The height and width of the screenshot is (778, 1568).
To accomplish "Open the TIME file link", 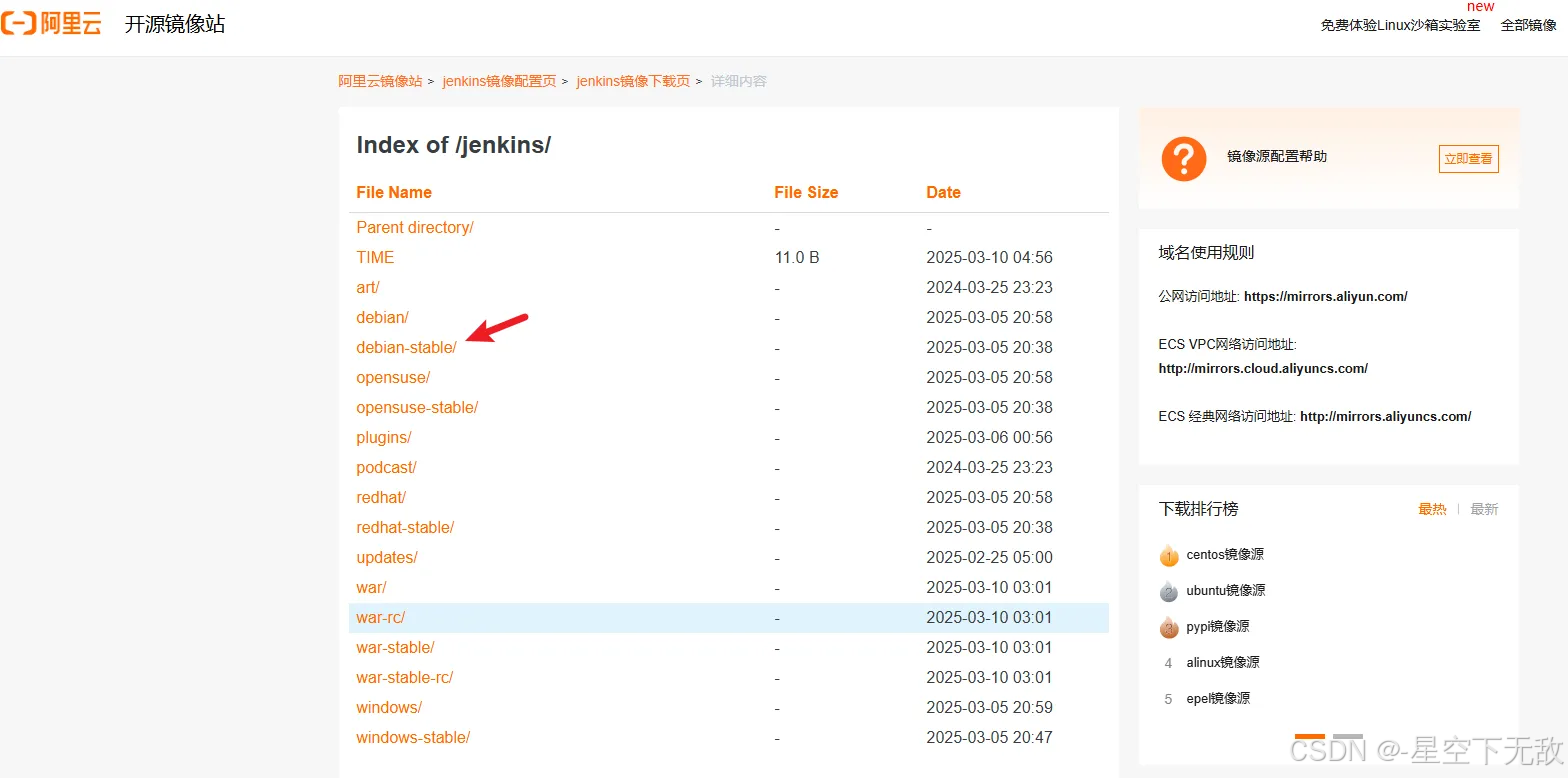I will point(375,257).
